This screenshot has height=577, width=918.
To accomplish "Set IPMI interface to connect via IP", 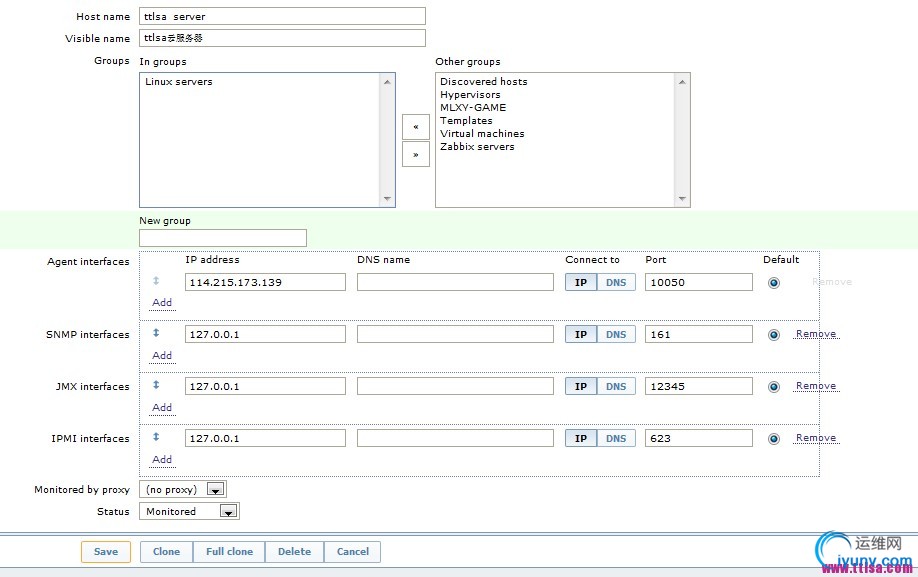I will point(581,438).
